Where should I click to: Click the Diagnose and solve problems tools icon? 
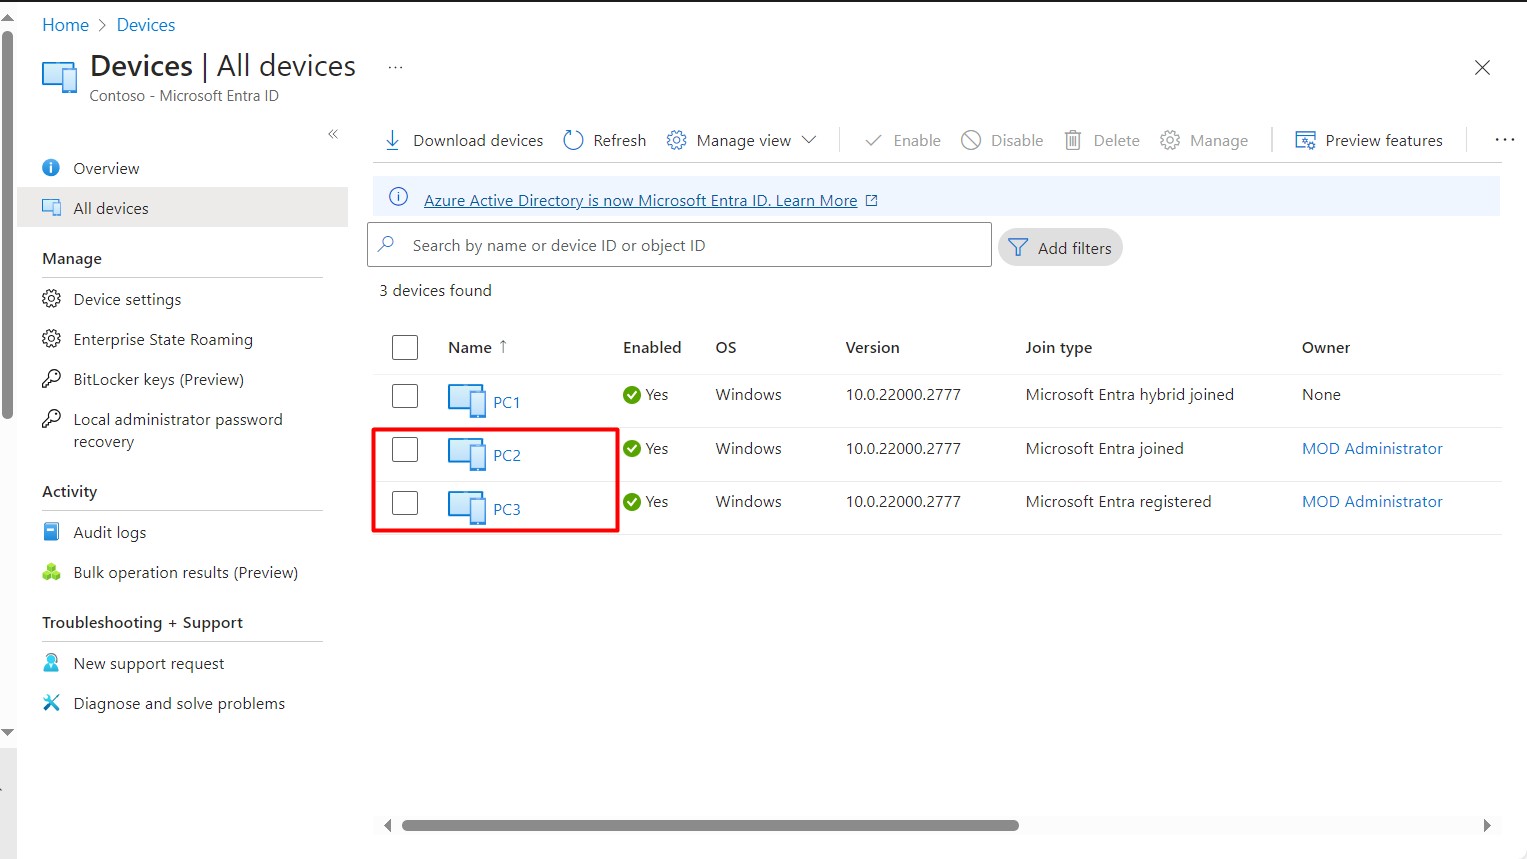click(x=51, y=703)
